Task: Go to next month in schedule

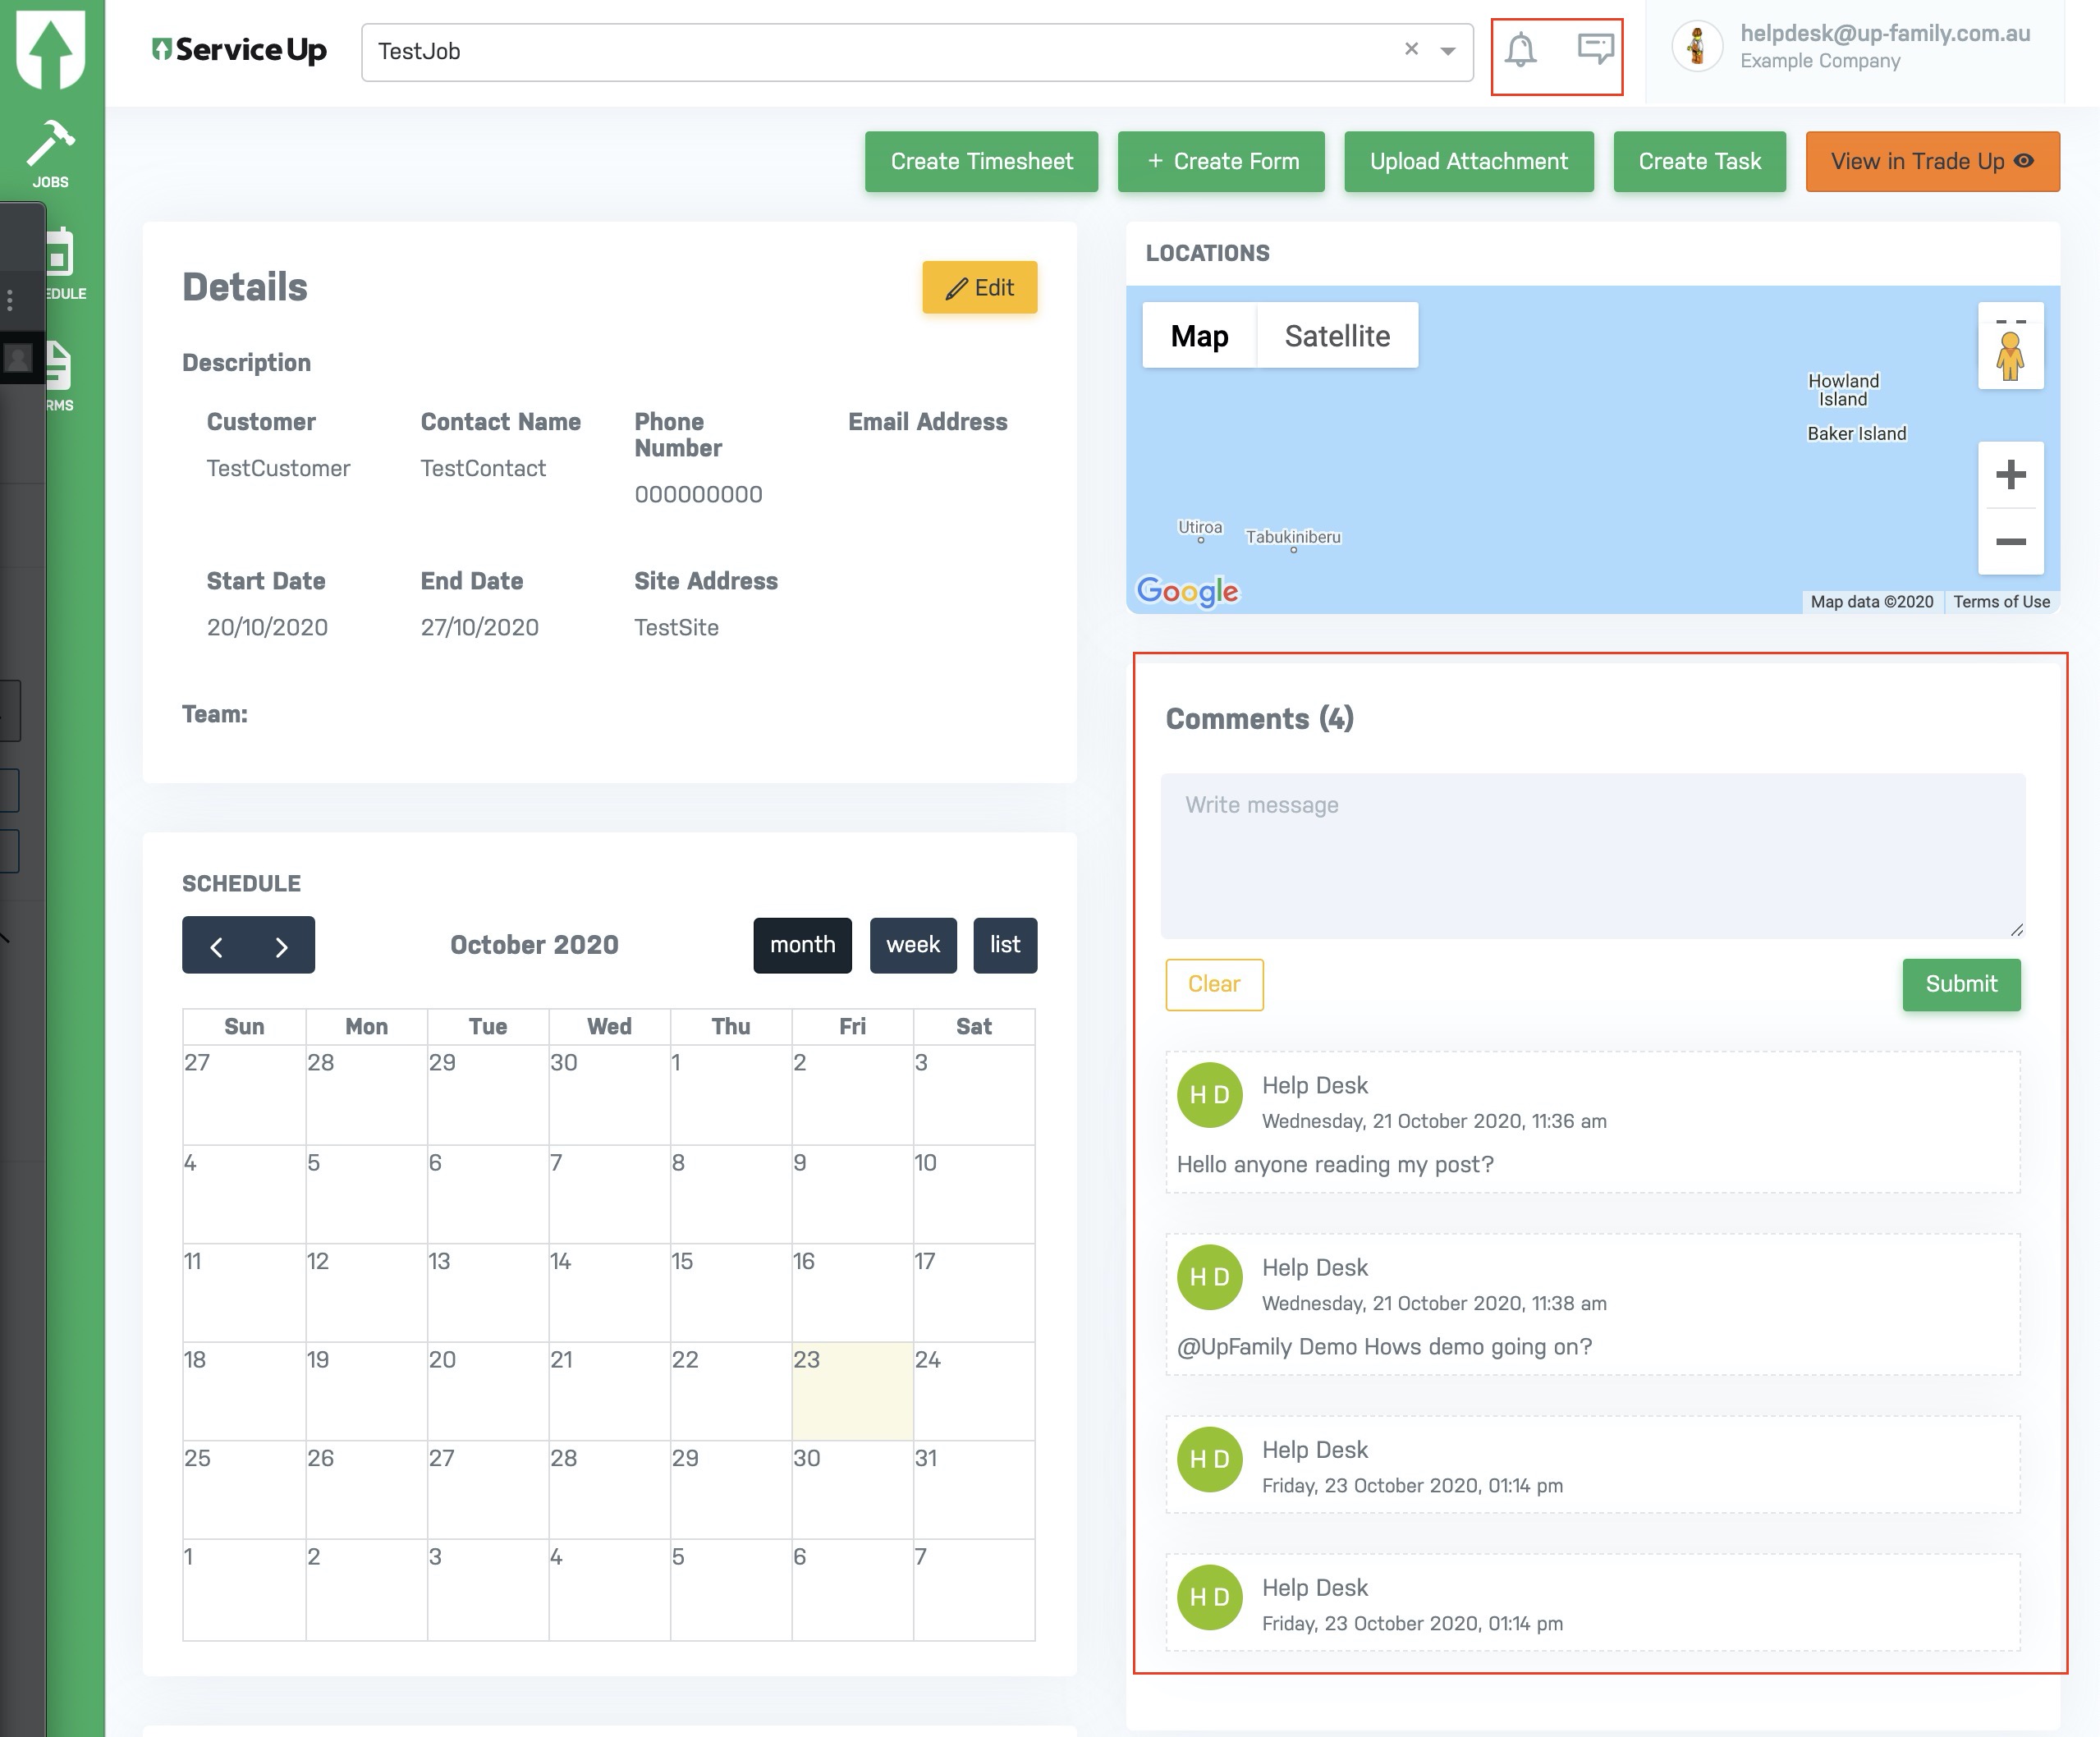Action: point(281,946)
